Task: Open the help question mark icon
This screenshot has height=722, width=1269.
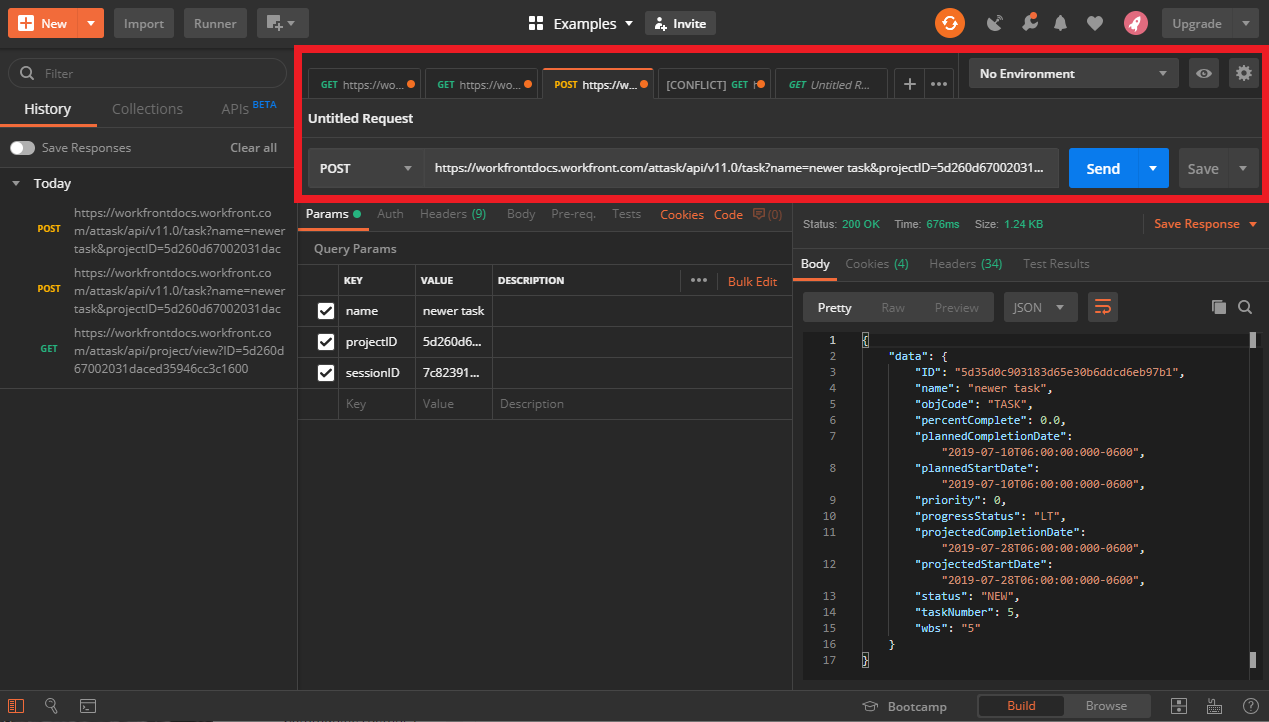Action: 1250,706
